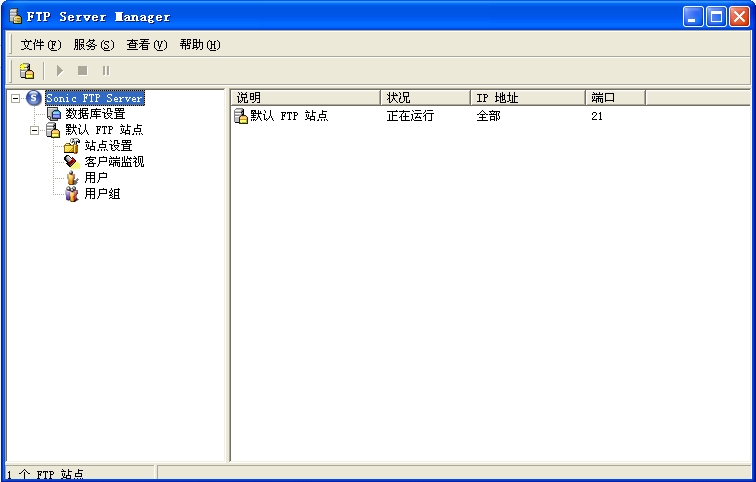Click the 数据库设置 database icon
Viewport: 756px width, 482px height.
[x=54, y=114]
